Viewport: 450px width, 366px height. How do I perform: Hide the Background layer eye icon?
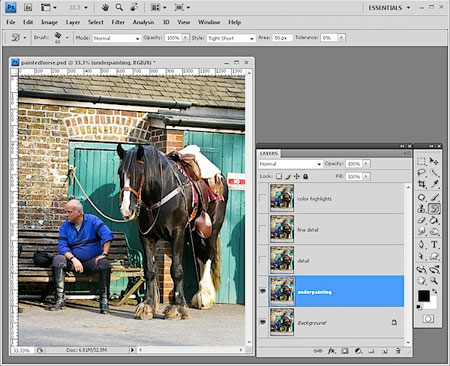click(263, 322)
